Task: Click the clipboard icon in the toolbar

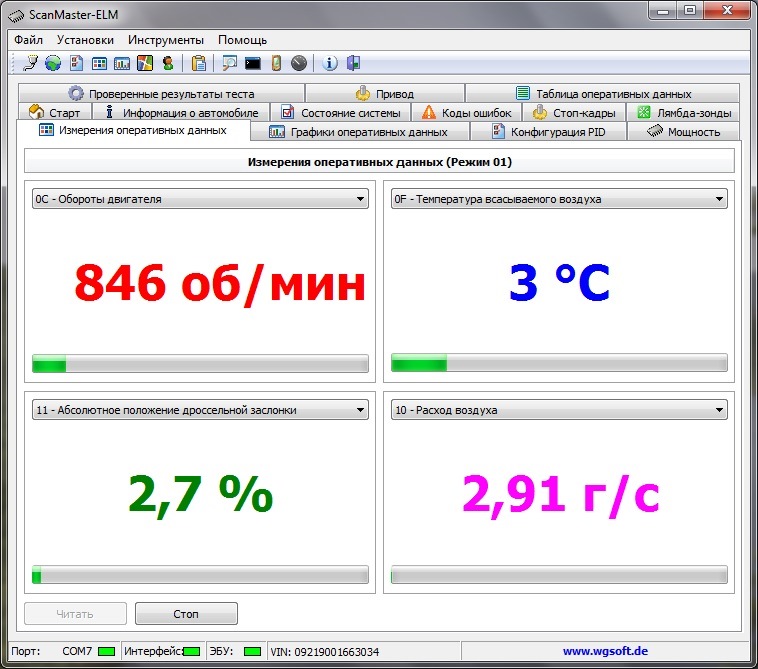Action: [199, 63]
